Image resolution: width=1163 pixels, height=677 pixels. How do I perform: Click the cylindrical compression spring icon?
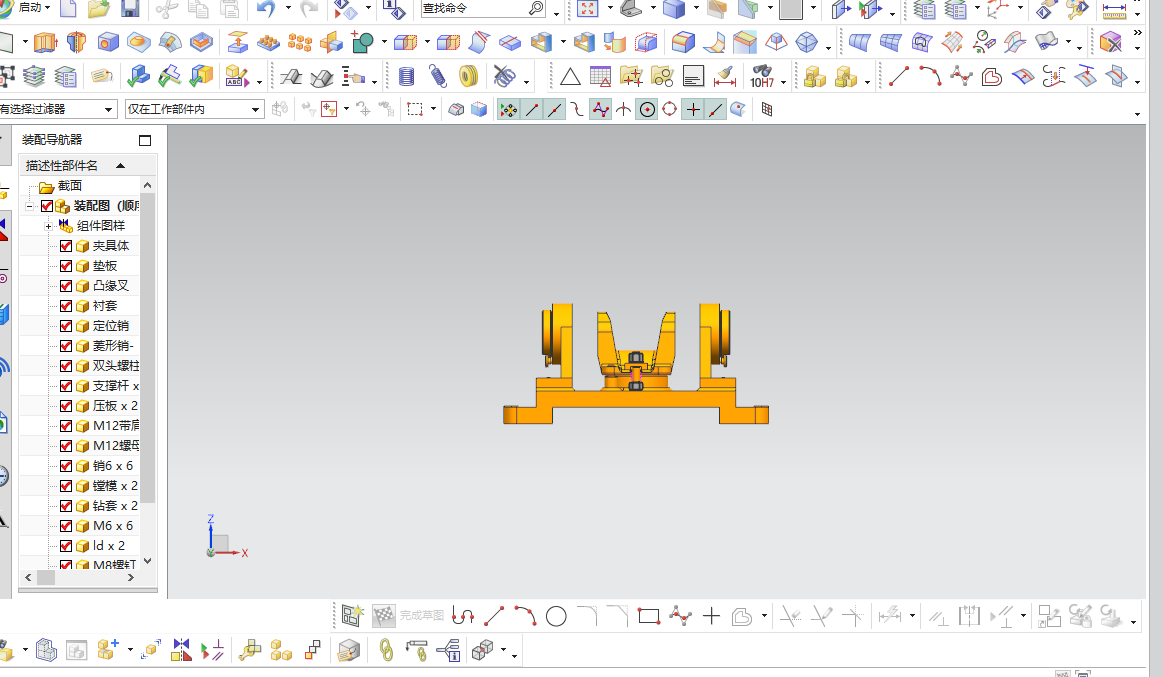(x=406, y=76)
